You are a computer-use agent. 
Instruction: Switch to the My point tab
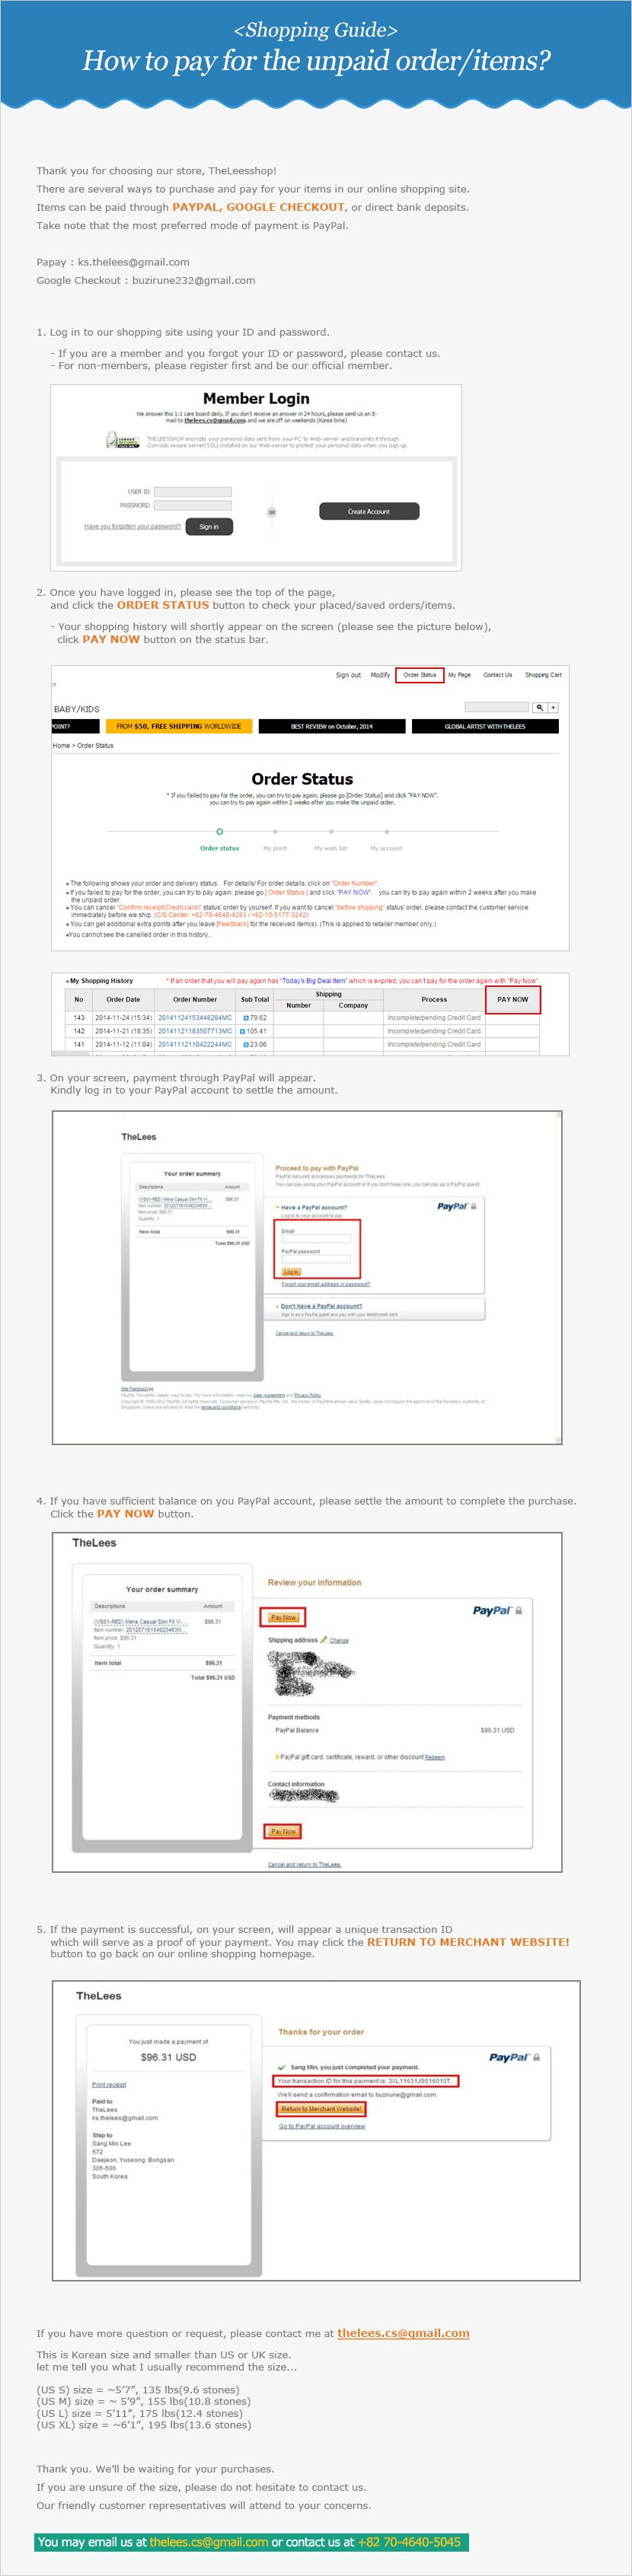click(275, 848)
